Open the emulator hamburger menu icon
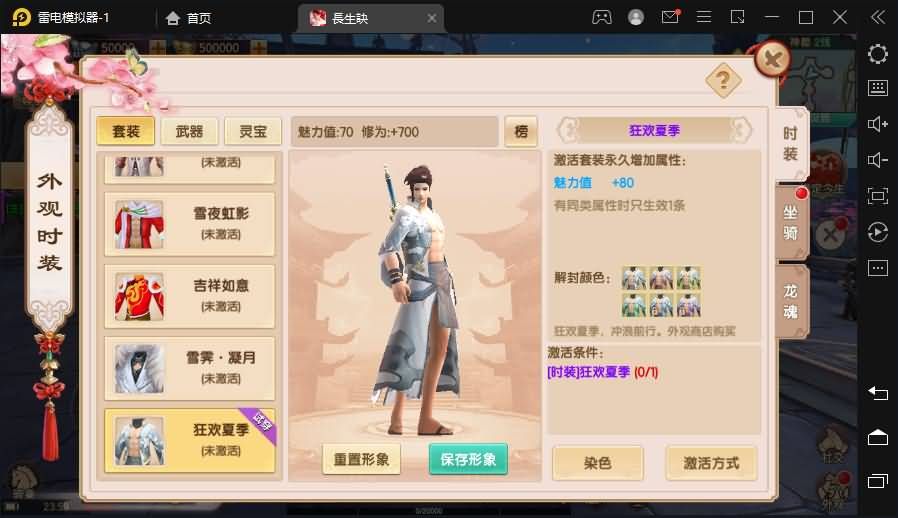 (x=704, y=17)
